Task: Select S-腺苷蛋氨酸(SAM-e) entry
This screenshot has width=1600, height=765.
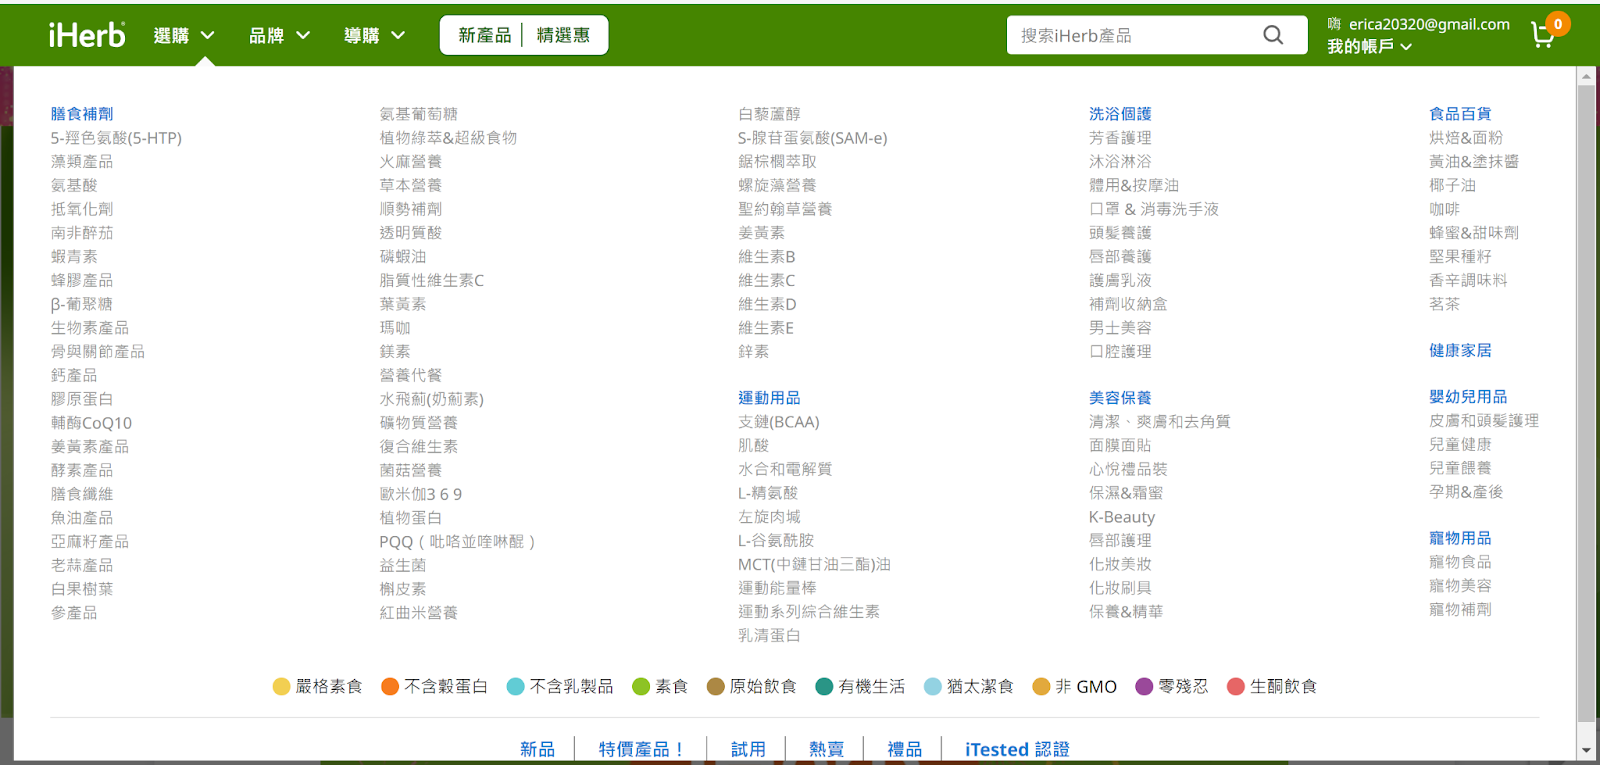Action: pos(813,138)
